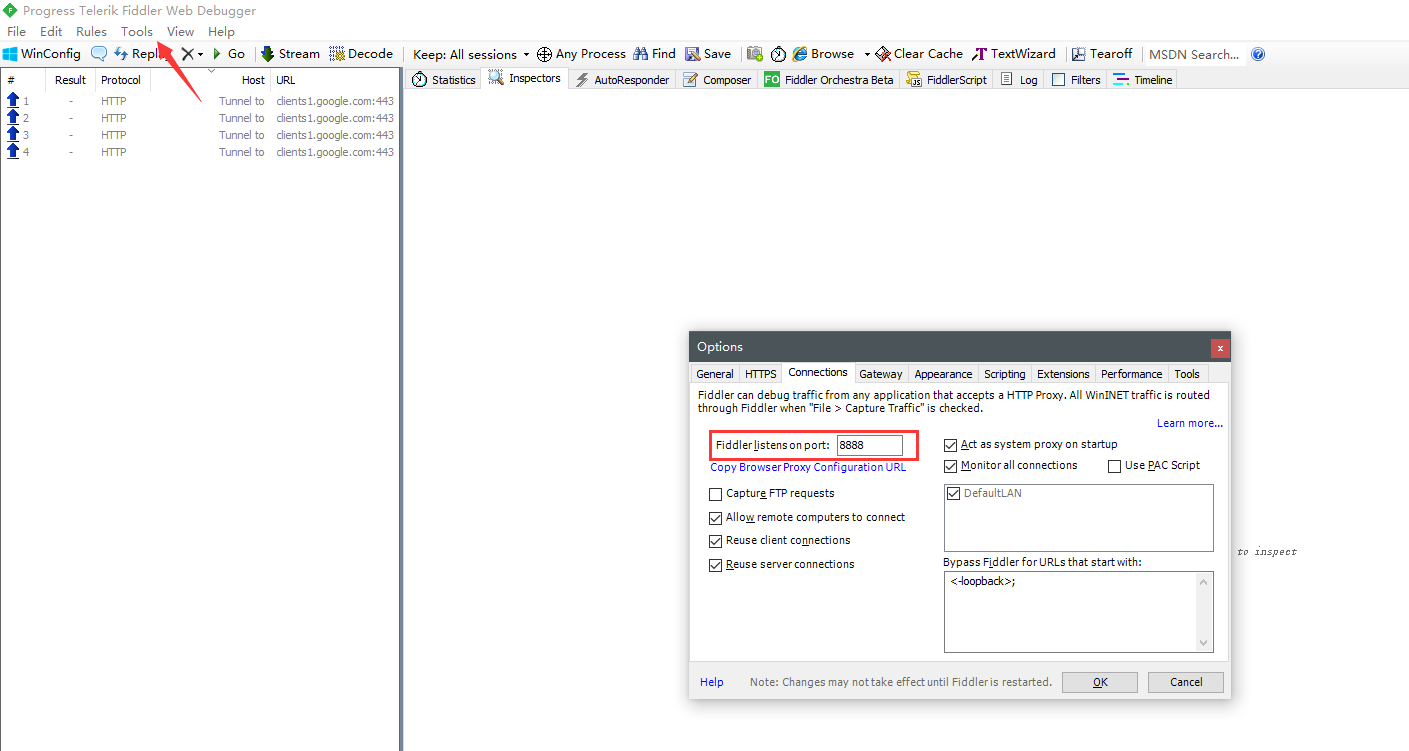
Task: Switch to the Log tab
Action: pyautogui.click(x=1019, y=80)
